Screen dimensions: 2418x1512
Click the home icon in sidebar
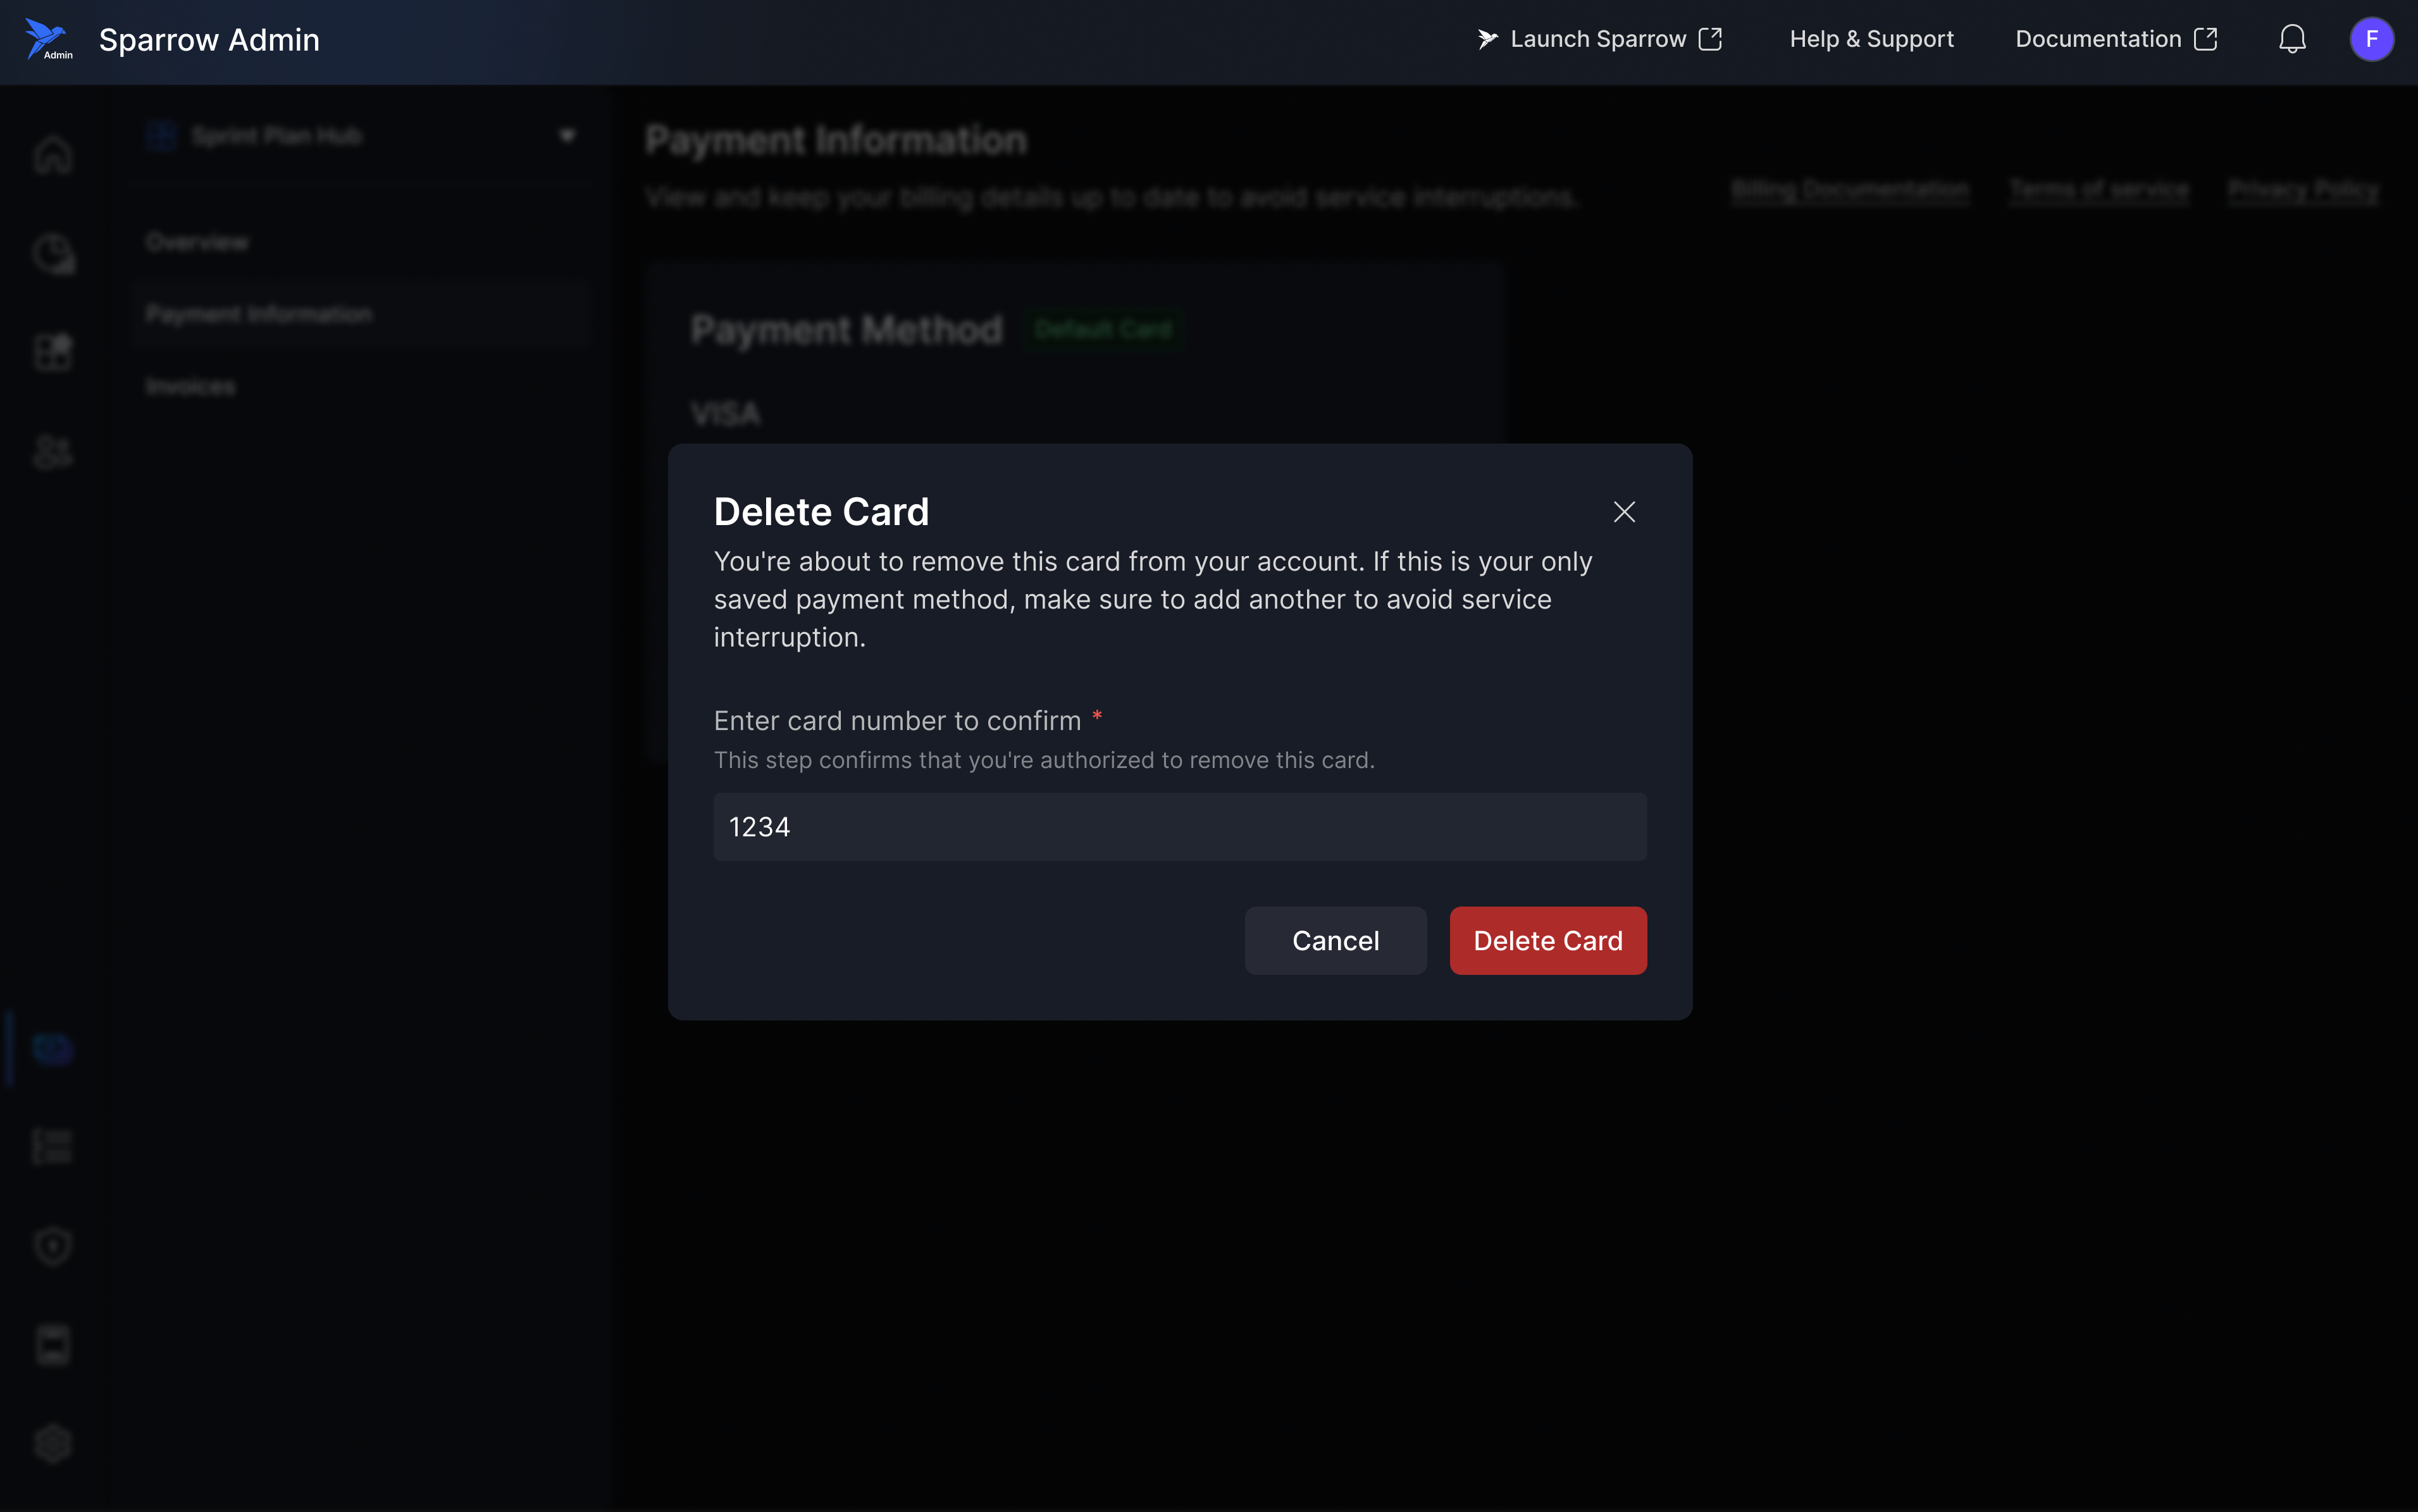(x=53, y=155)
